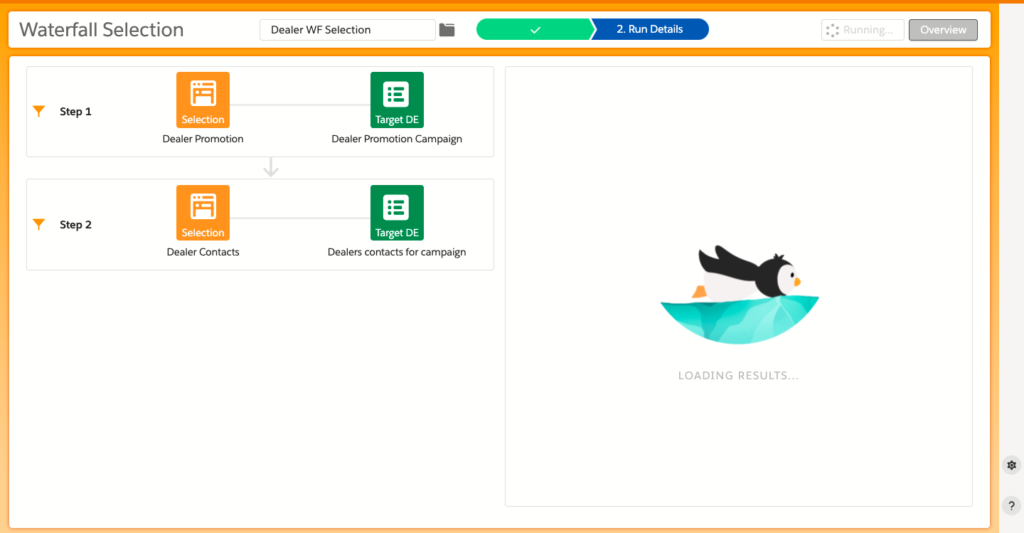
Task: Click the Running... button
Action: tap(863, 30)
